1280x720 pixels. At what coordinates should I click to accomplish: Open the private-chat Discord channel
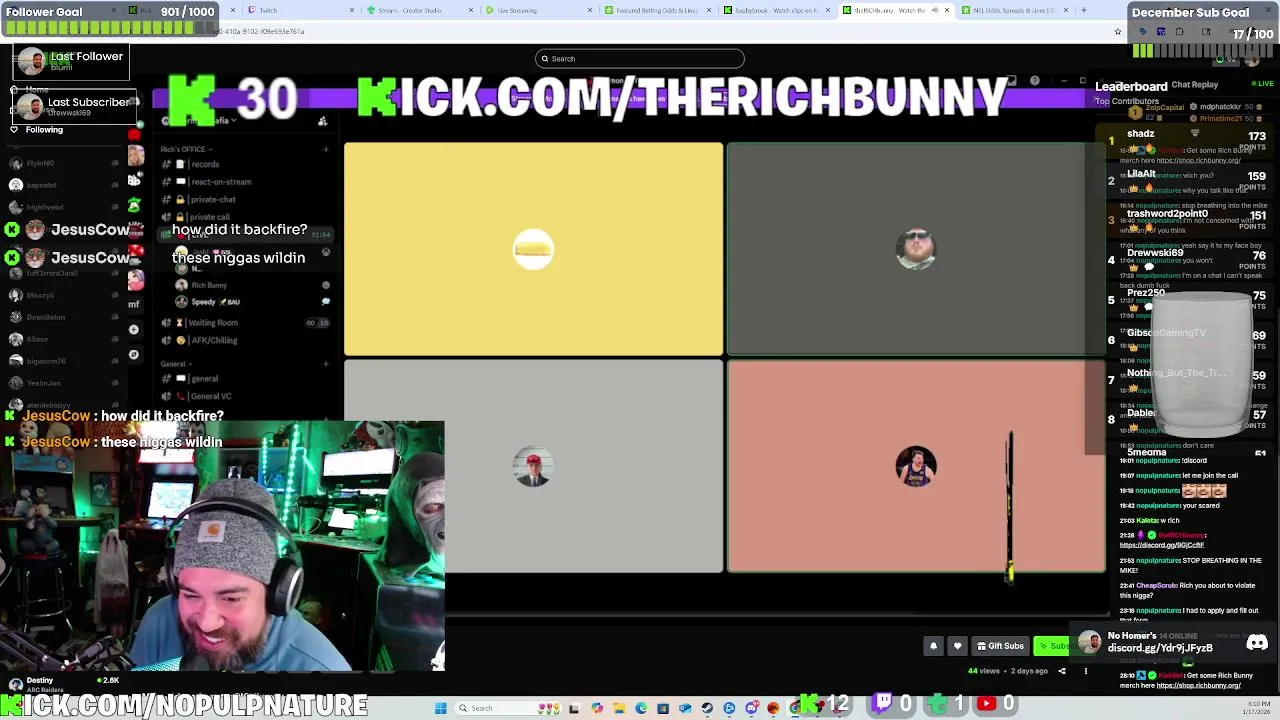coord(213,200)
